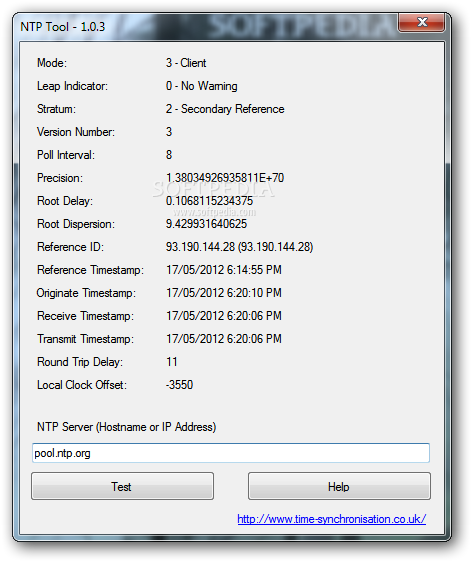Select Originate Timestamp 6:20:10 PM value

(224, 292)
